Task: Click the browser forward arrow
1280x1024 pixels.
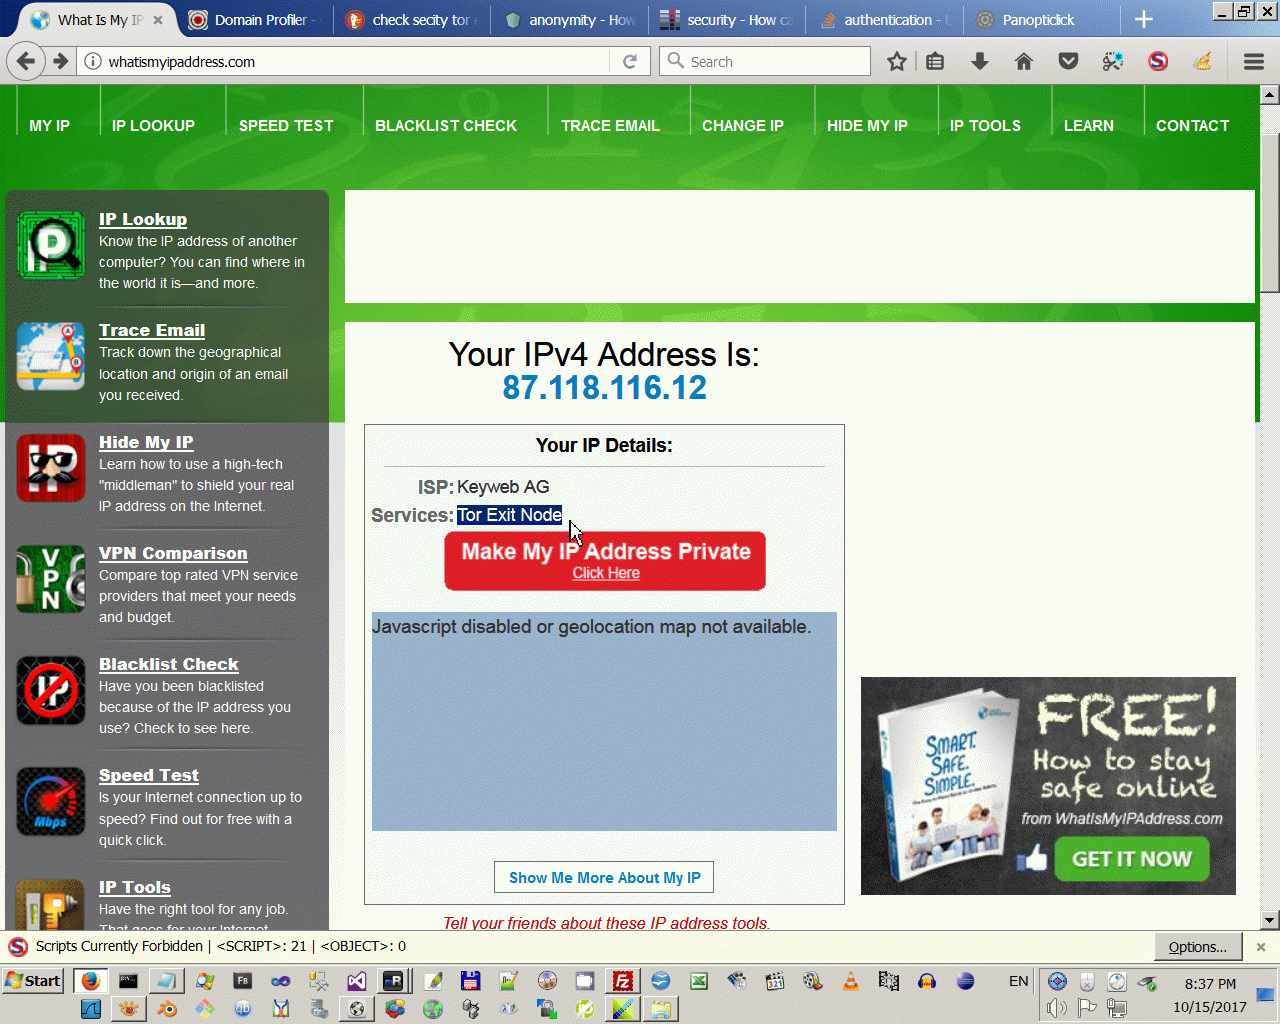Action: [x=61, y=61]
